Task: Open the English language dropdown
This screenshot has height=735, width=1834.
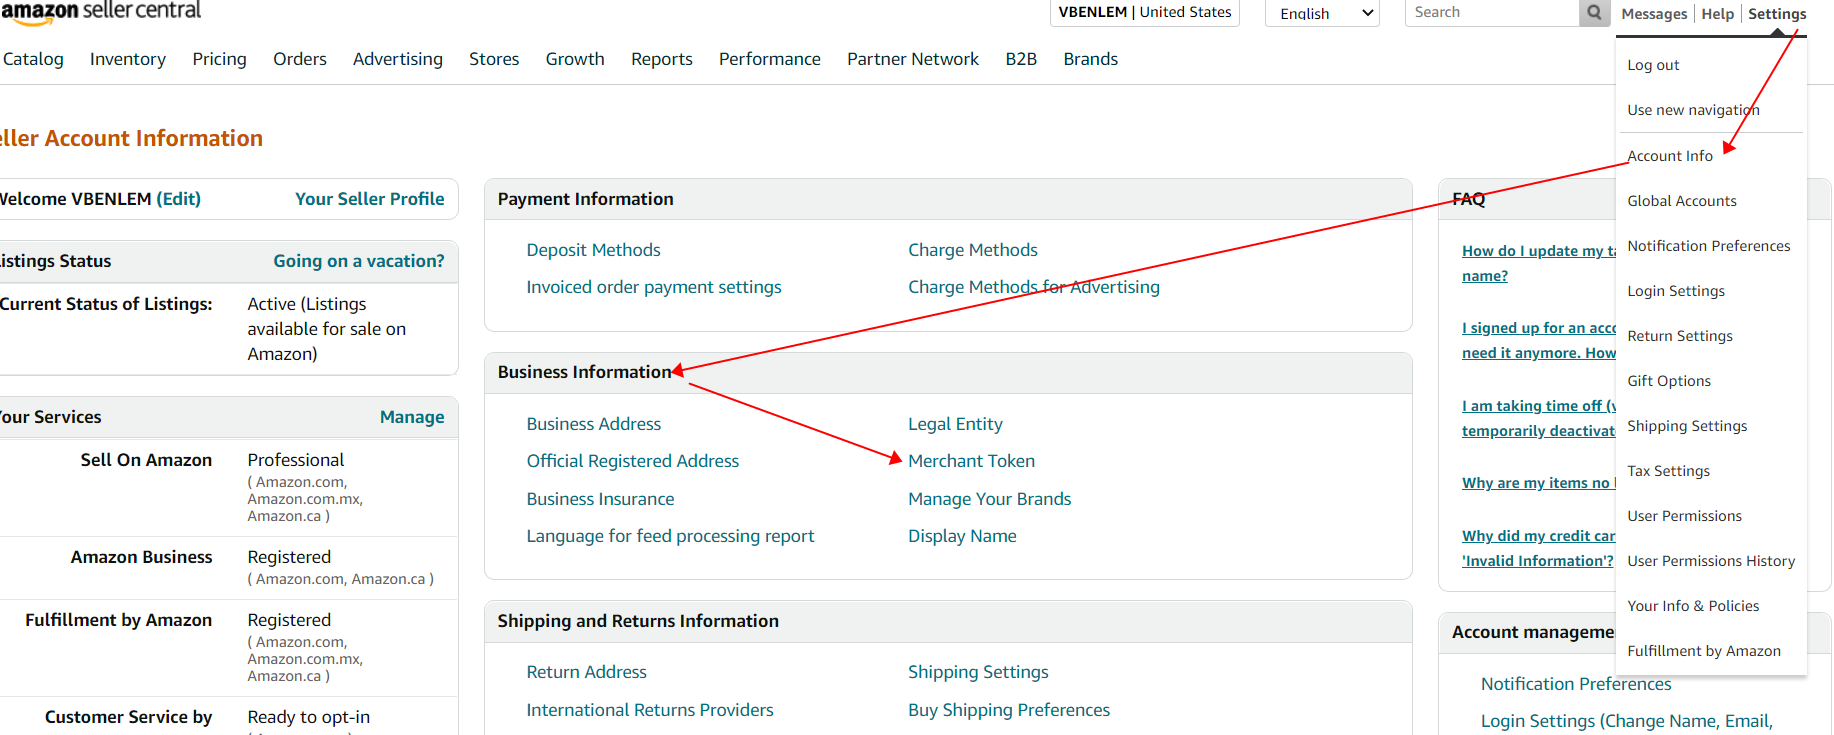Action: pyautogui.click(x=1322, y=13)
